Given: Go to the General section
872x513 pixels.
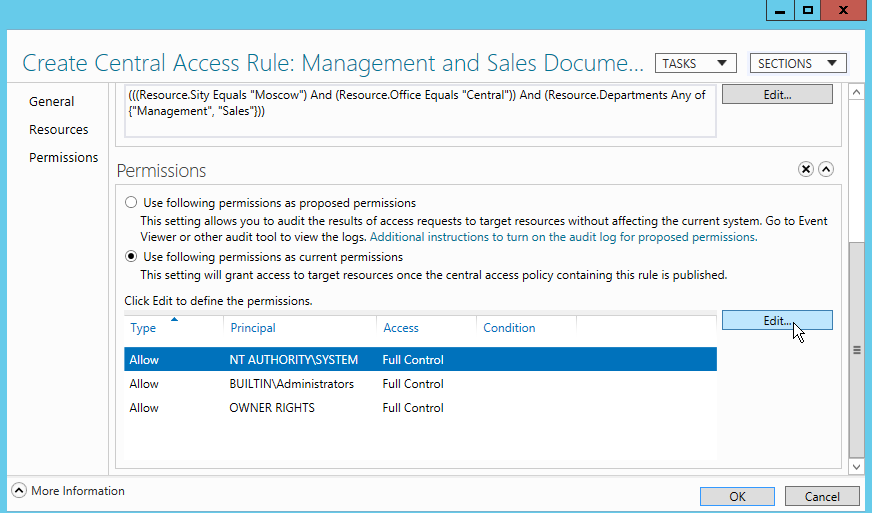Looking at the screenshot, I should [x=52, y=101].
